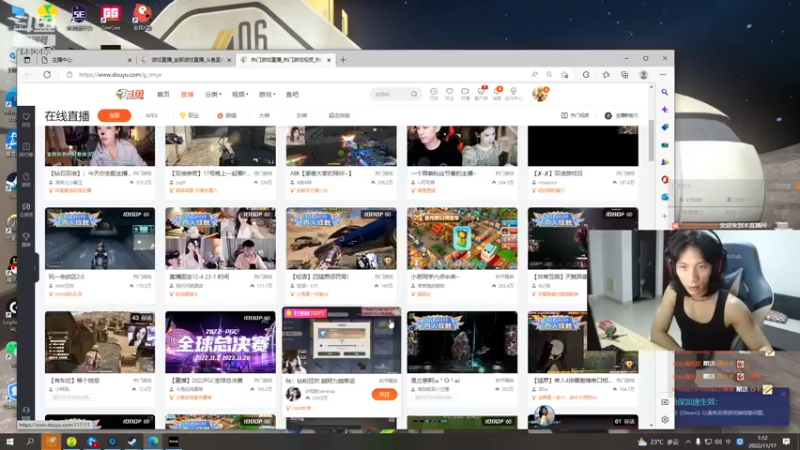Open the Edge tab actions icon left of tabs

[x=27, y=60]
